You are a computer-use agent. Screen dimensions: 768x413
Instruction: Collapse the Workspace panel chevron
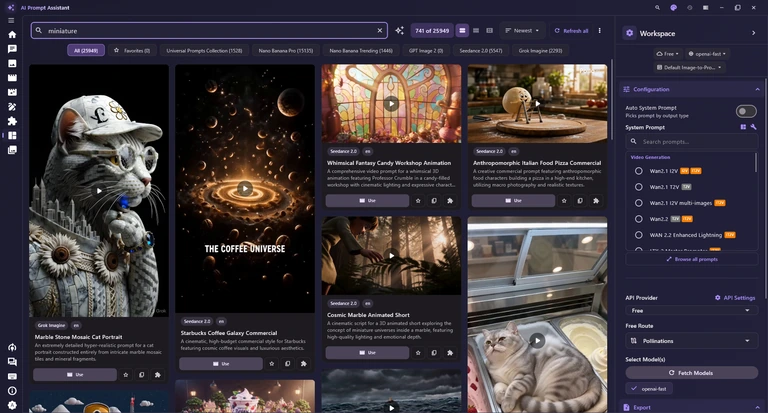point(753,33)
